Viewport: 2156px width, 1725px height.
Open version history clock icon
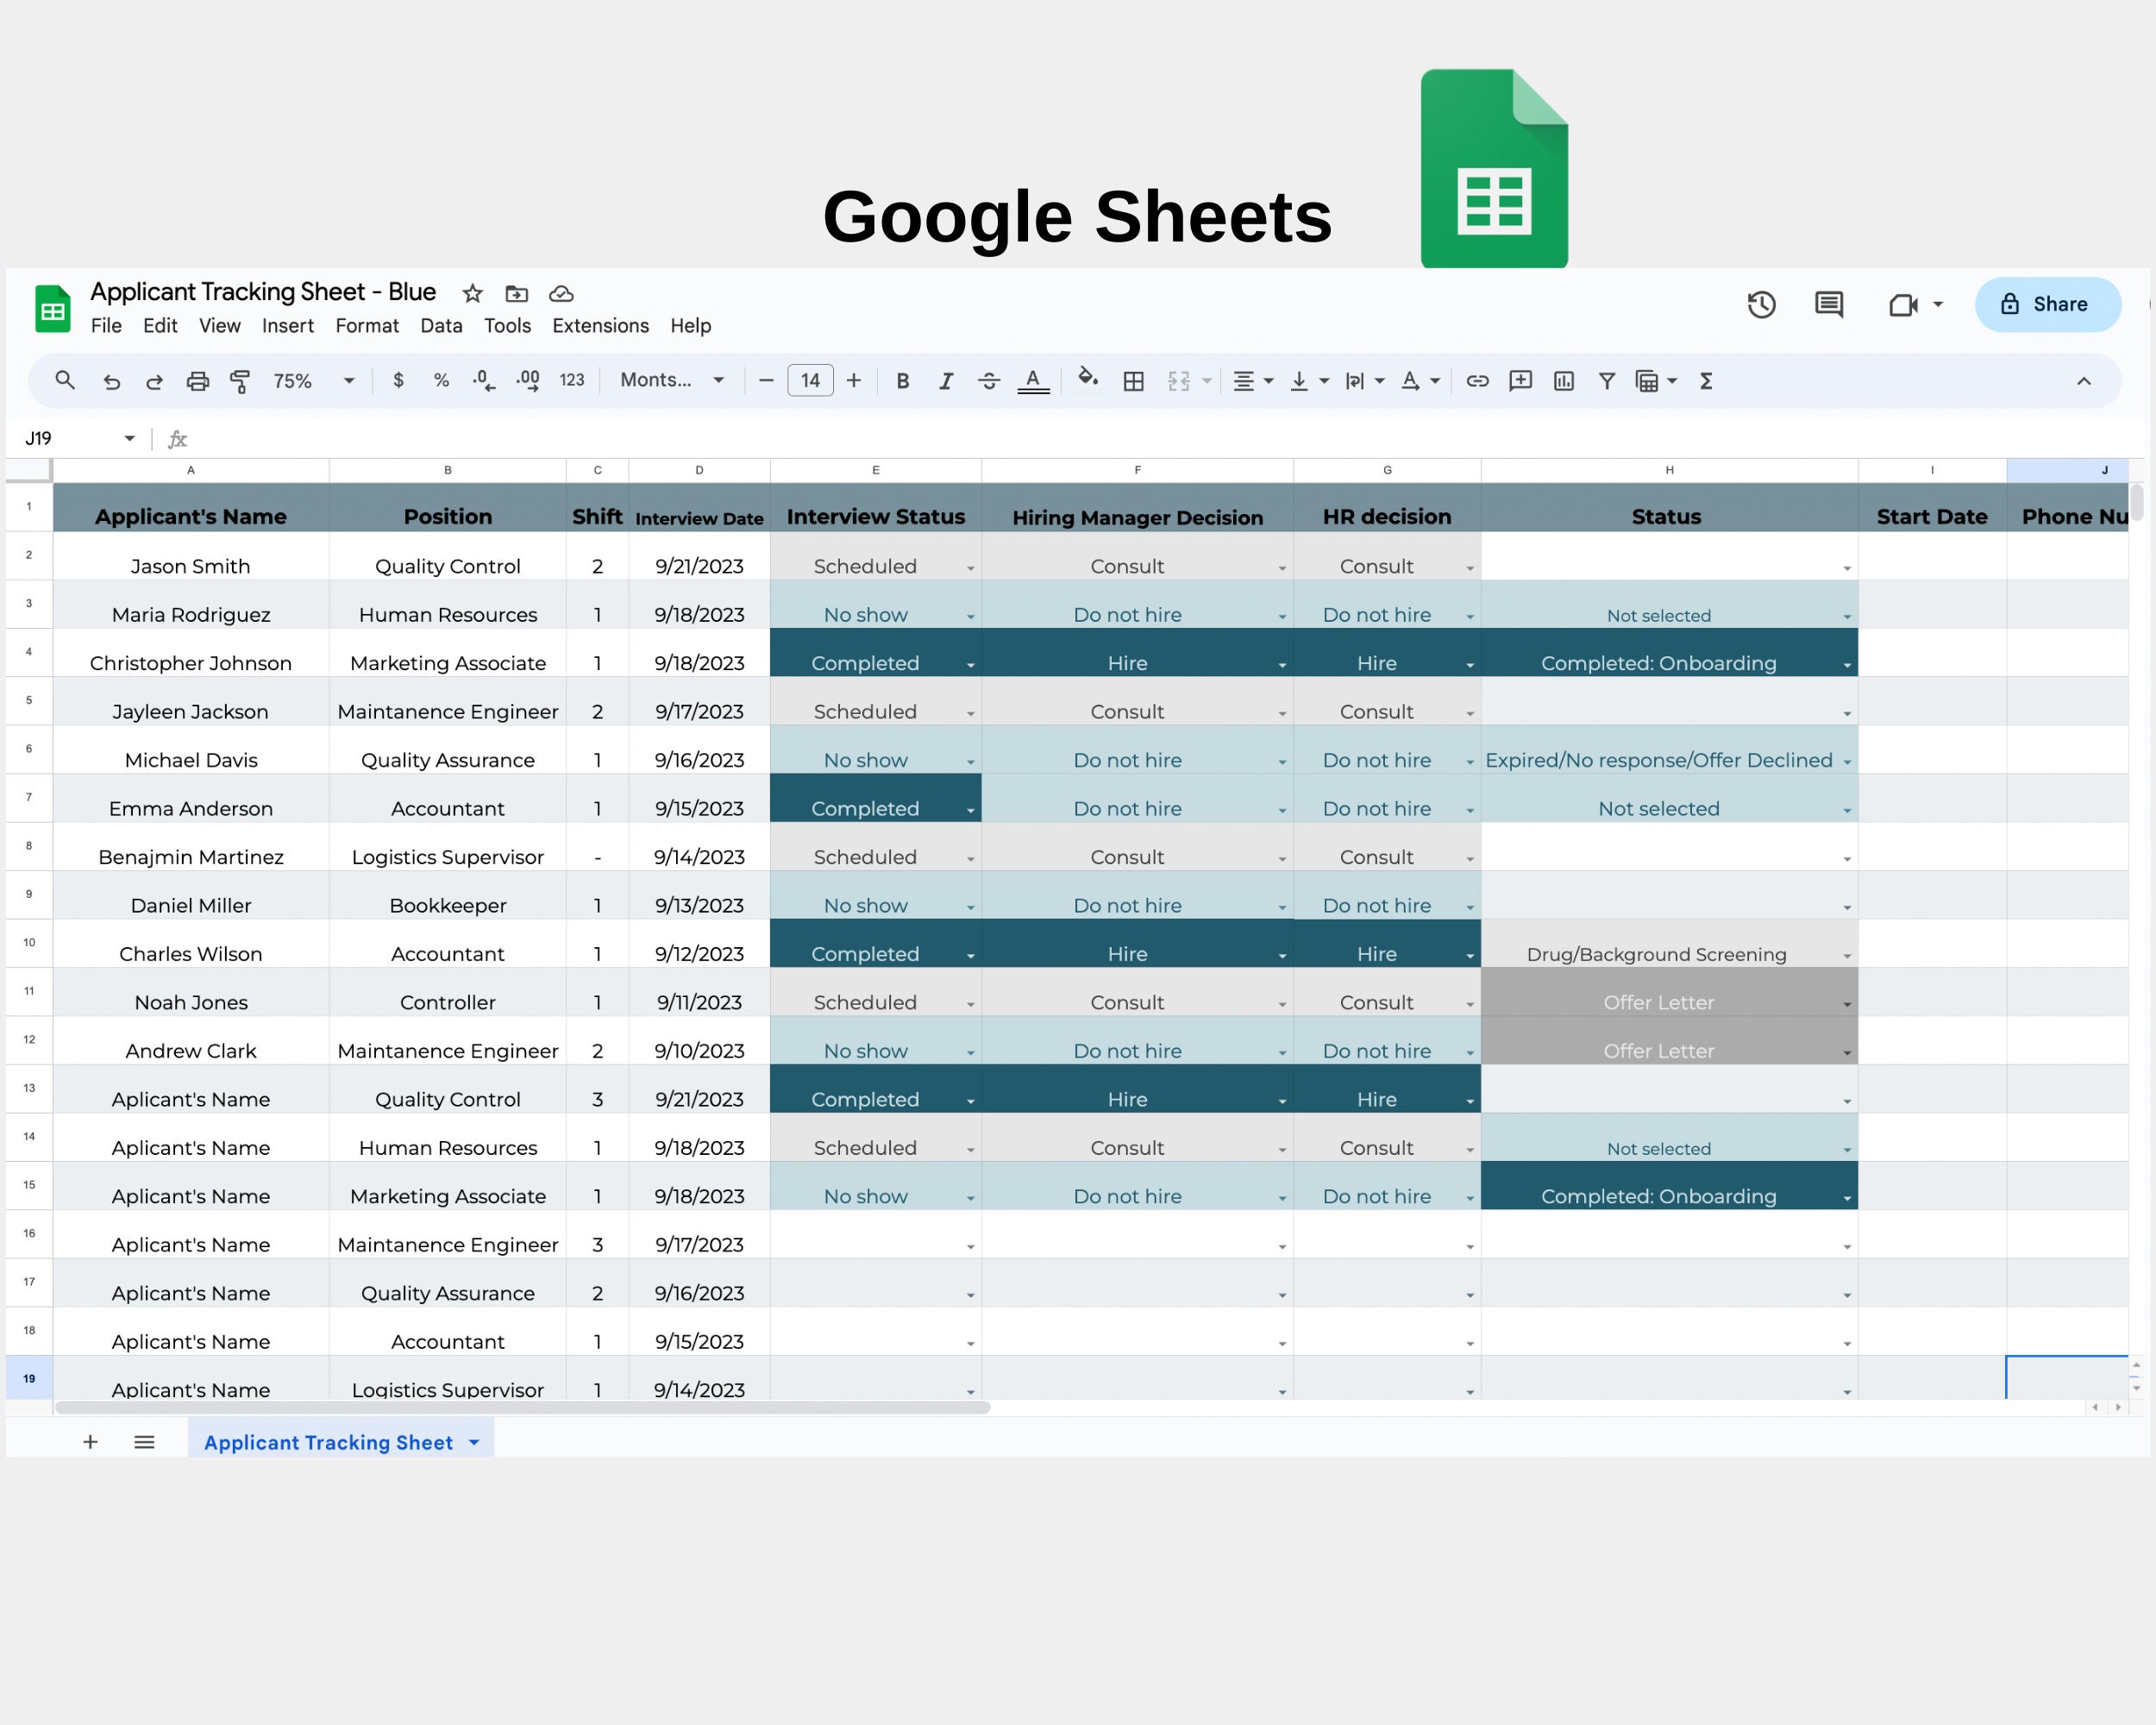1761,304
